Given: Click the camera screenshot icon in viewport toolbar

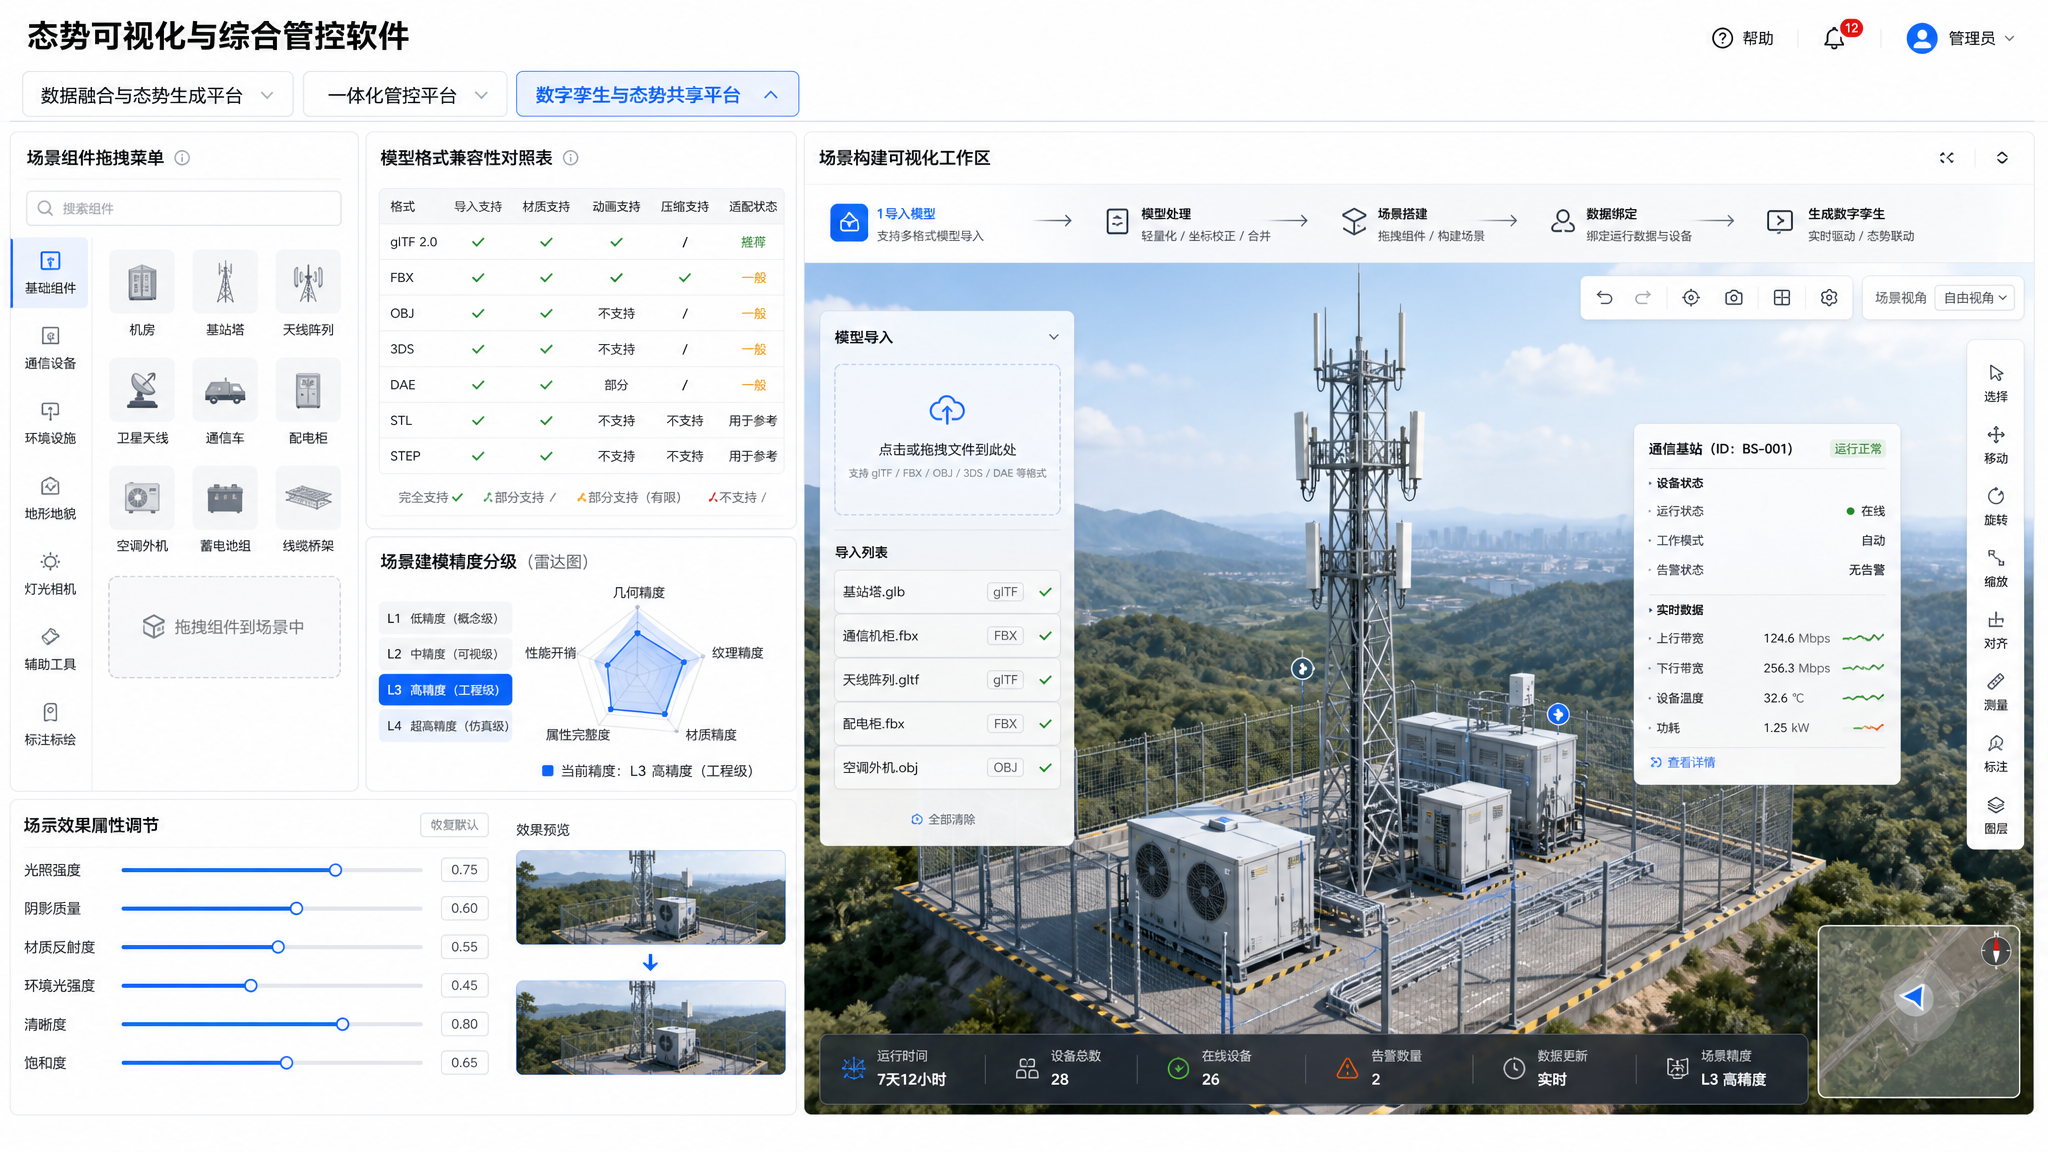Looking at the screenshot, I should [x=1734, y=298].
